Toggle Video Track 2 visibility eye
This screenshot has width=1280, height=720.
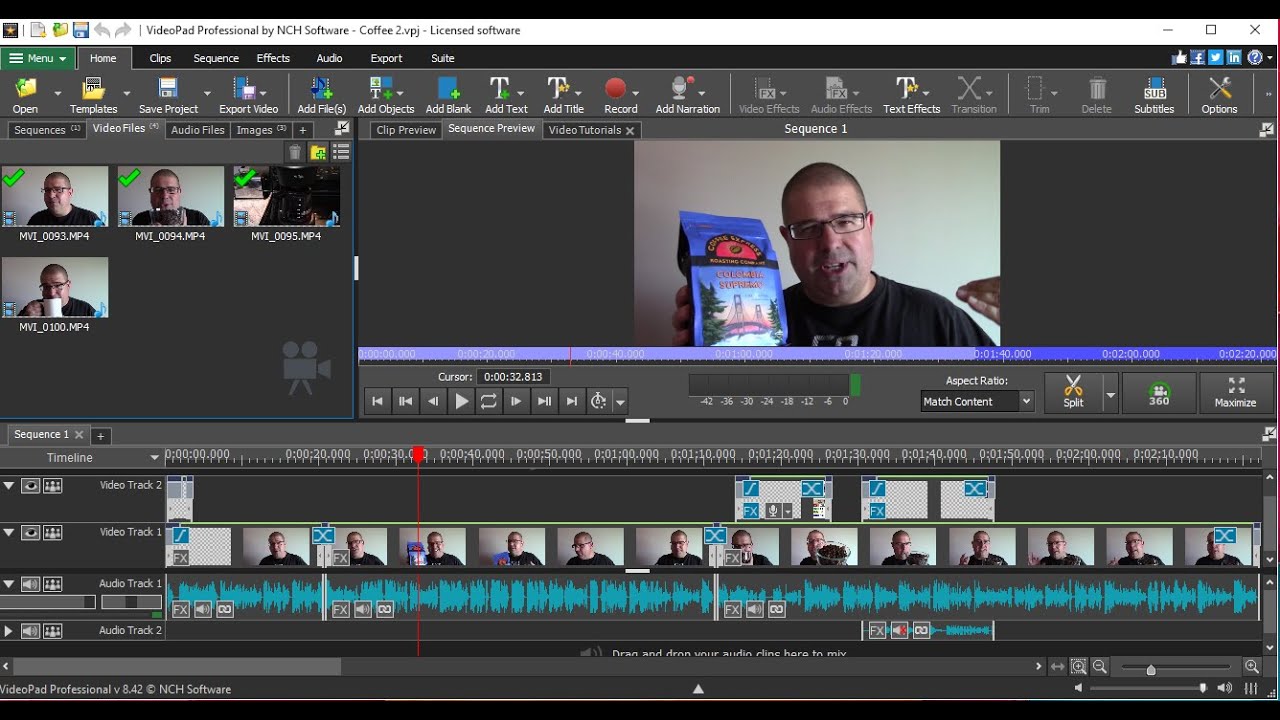[31, 486]
